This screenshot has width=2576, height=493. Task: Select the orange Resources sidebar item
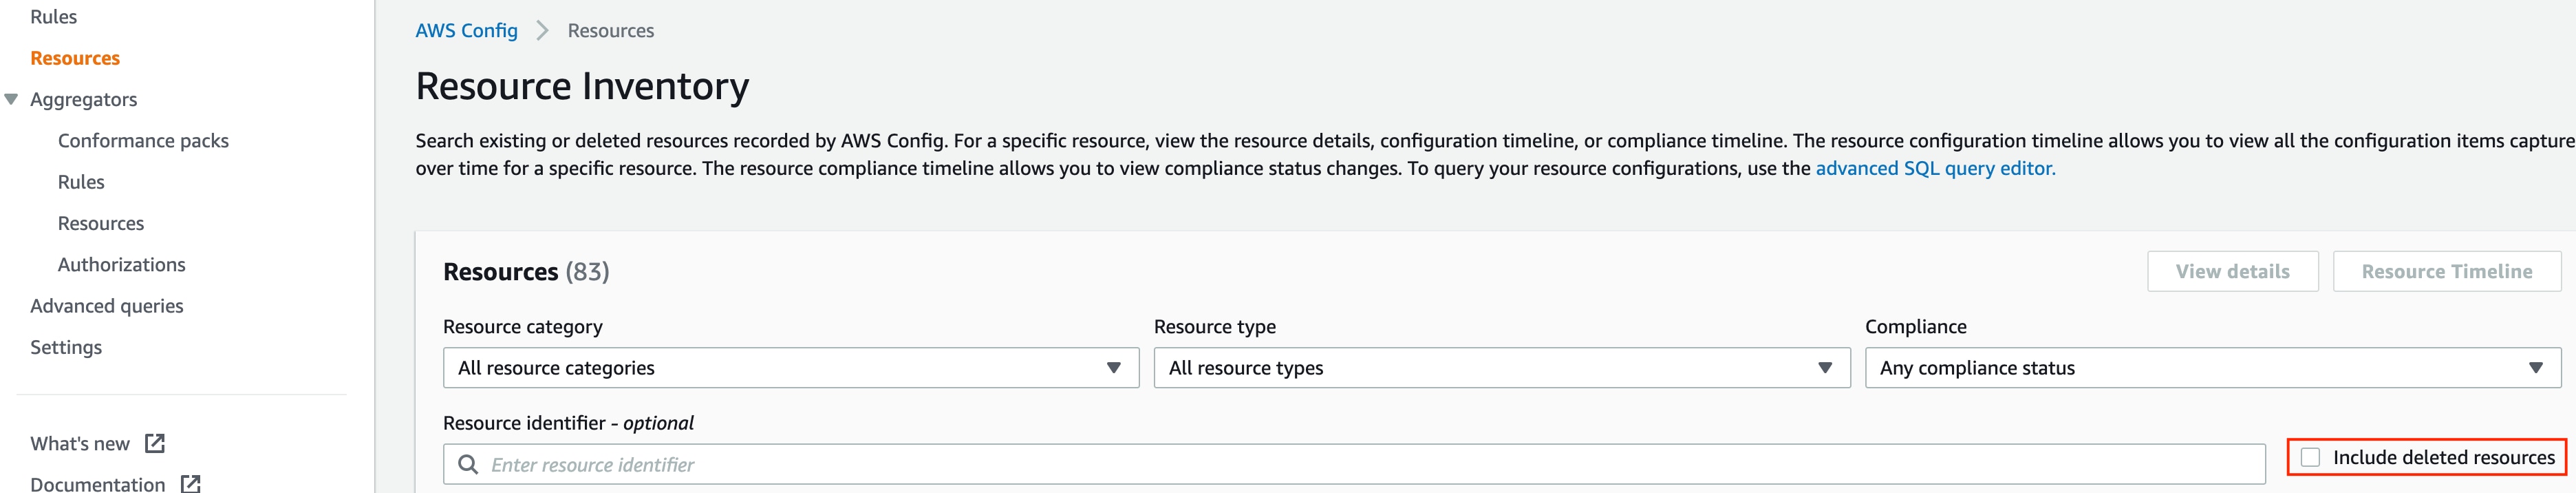(75, 58)
